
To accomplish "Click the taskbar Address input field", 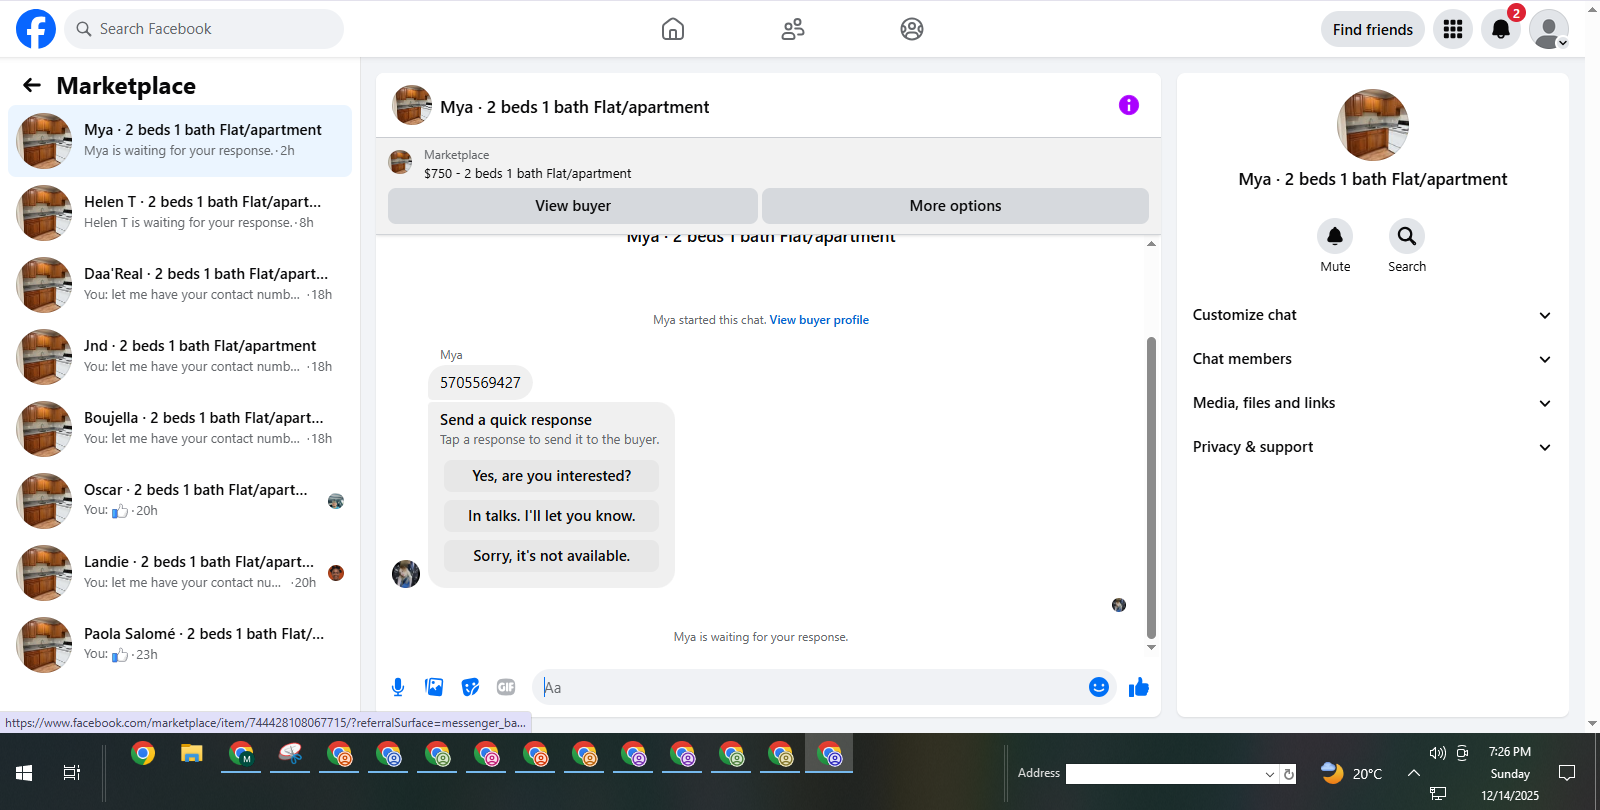I will [1165, 774].
